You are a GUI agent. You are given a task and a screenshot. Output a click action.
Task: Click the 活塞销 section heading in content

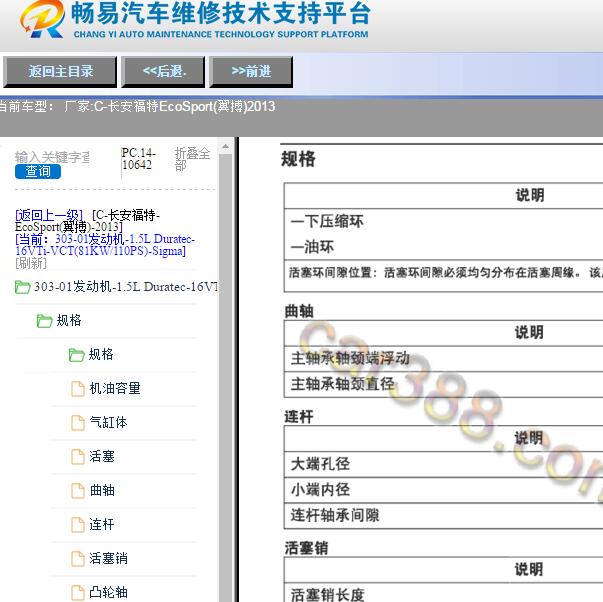click(x=306, y=548)
